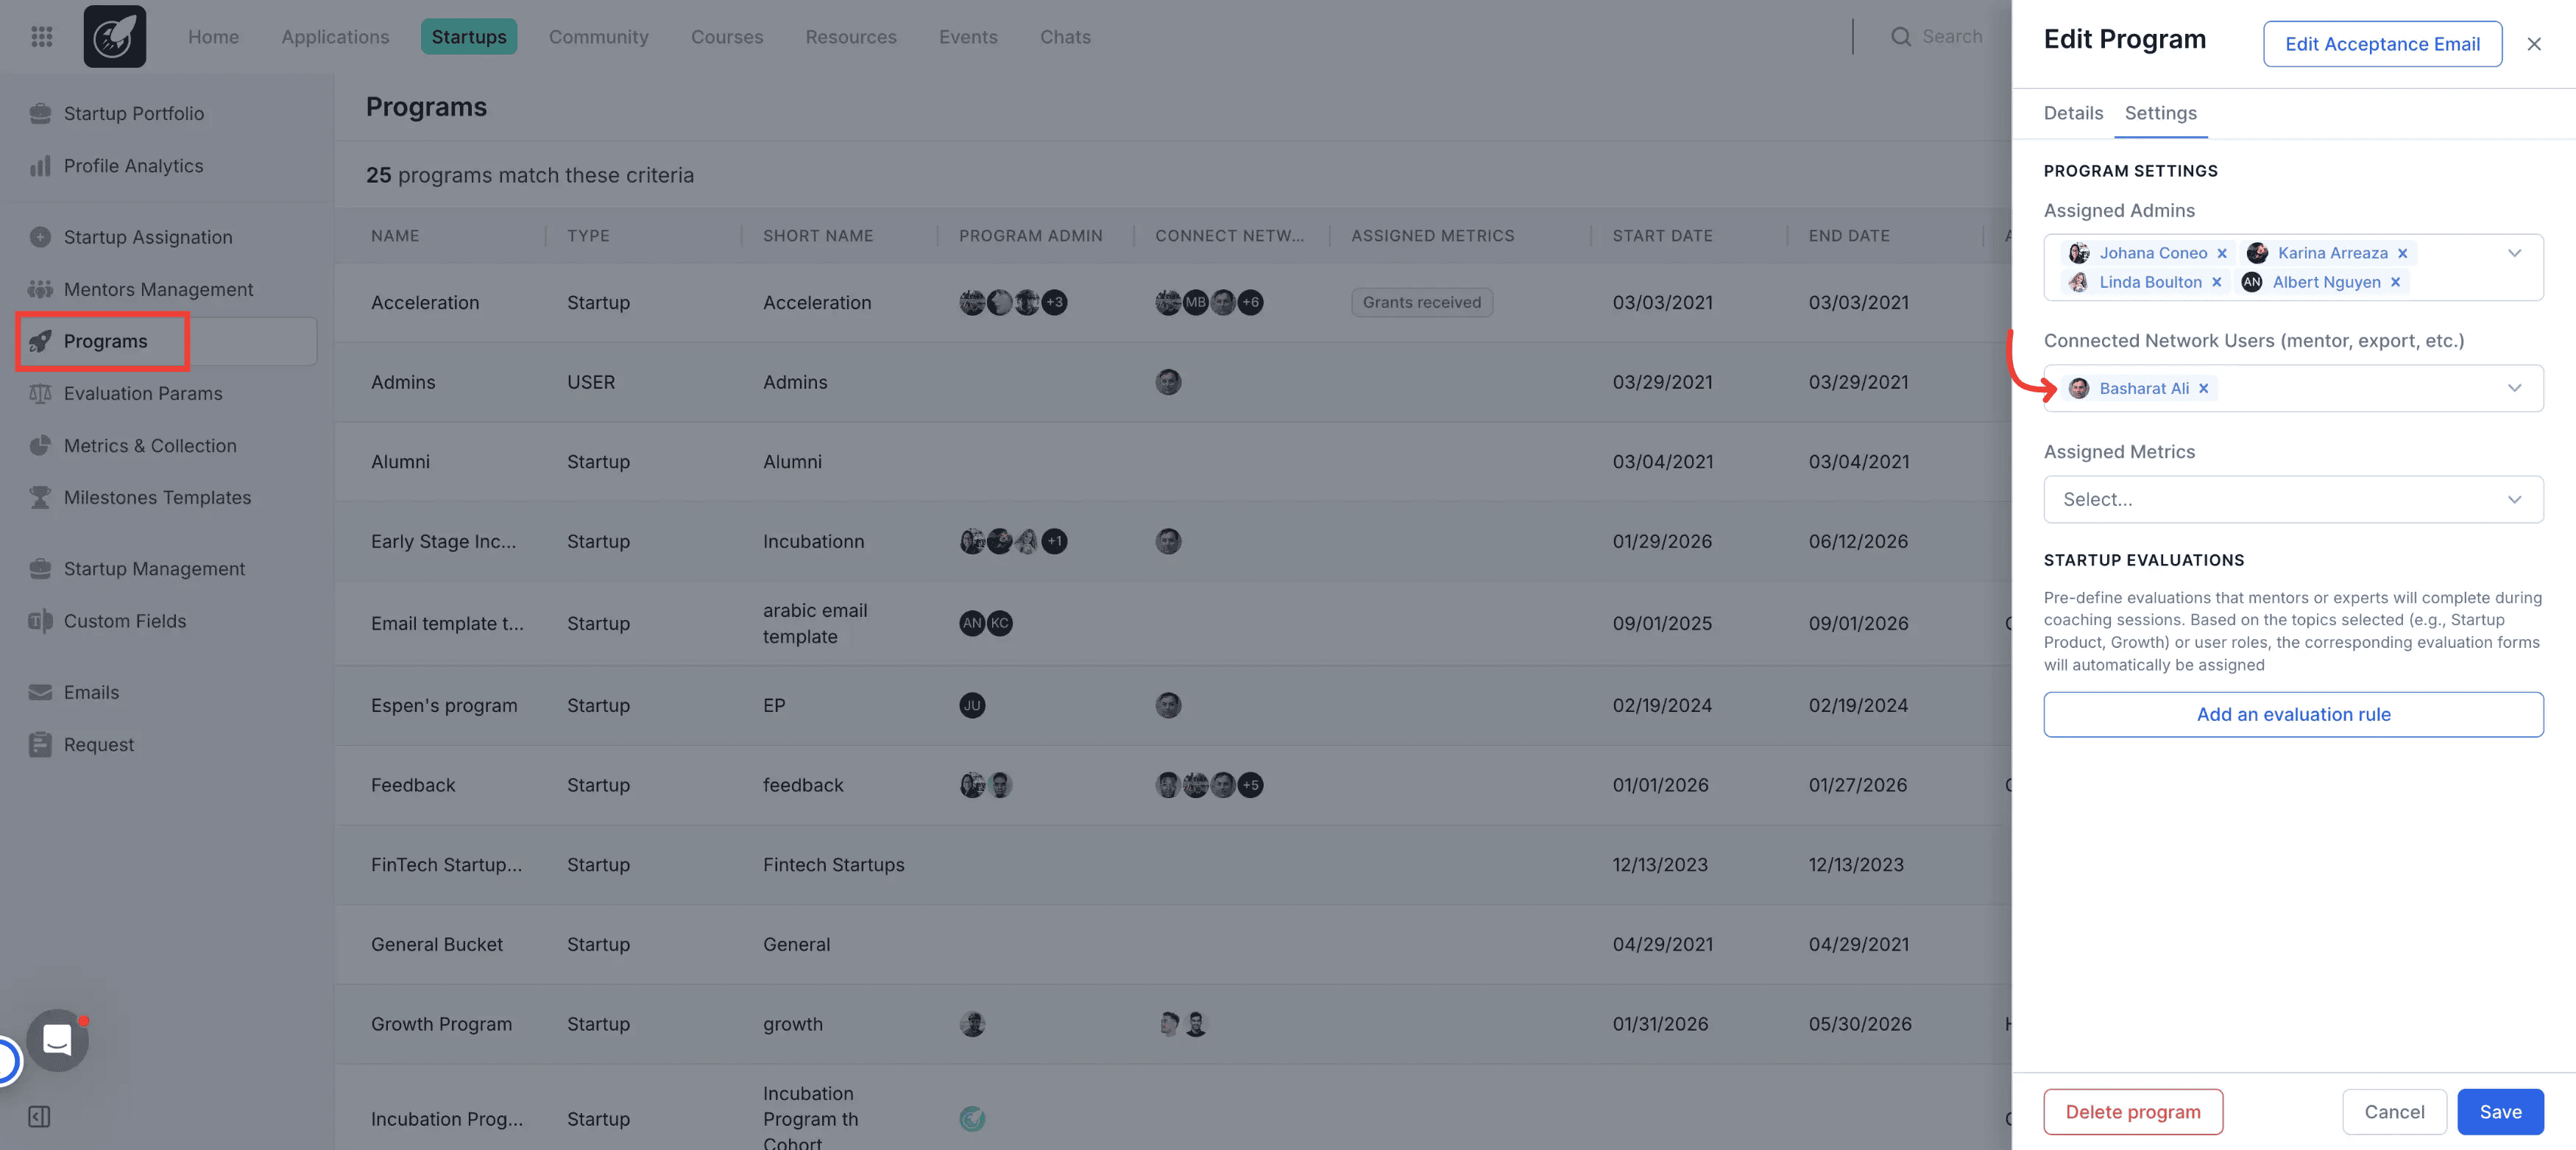2576x1150 pixels.
Task: Click the Milestones Templates trophy icon
Action: coord(40,498)
